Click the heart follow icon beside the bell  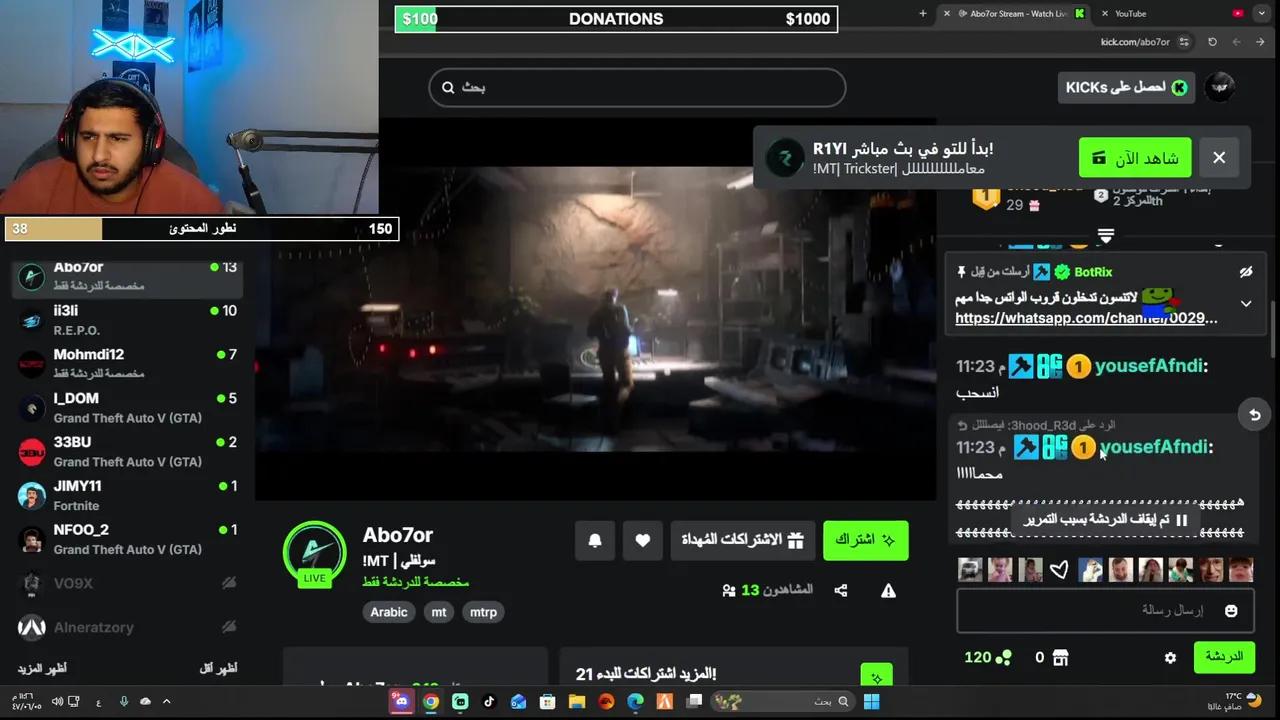[643, 540]
